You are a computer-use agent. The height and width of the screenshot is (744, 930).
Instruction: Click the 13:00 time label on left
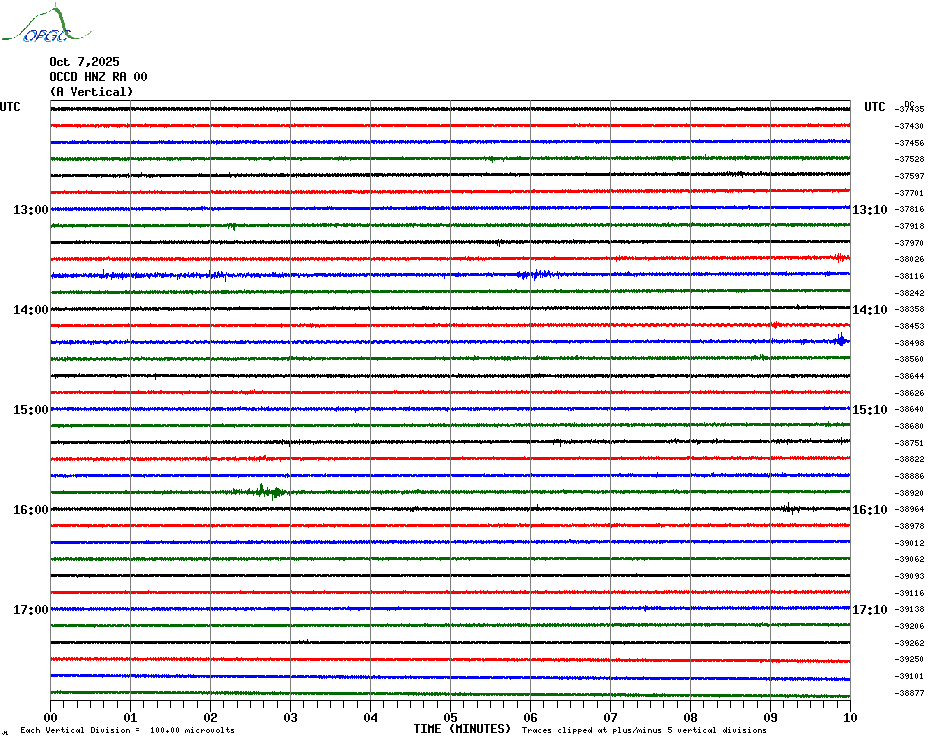point(30,210)
